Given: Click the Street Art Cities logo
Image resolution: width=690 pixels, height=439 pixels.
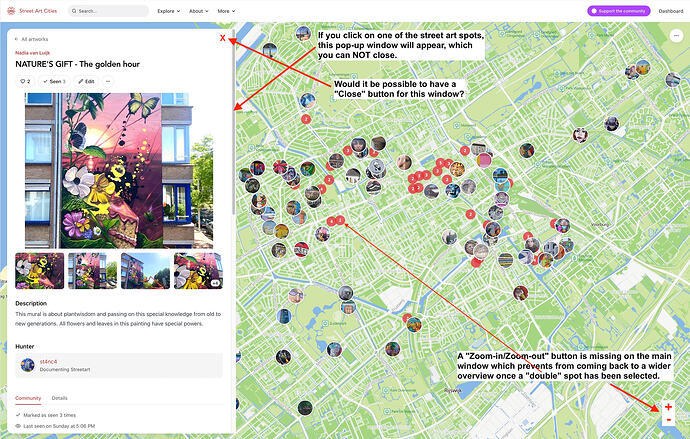Looking at the screenshot, I should point(32,11).
